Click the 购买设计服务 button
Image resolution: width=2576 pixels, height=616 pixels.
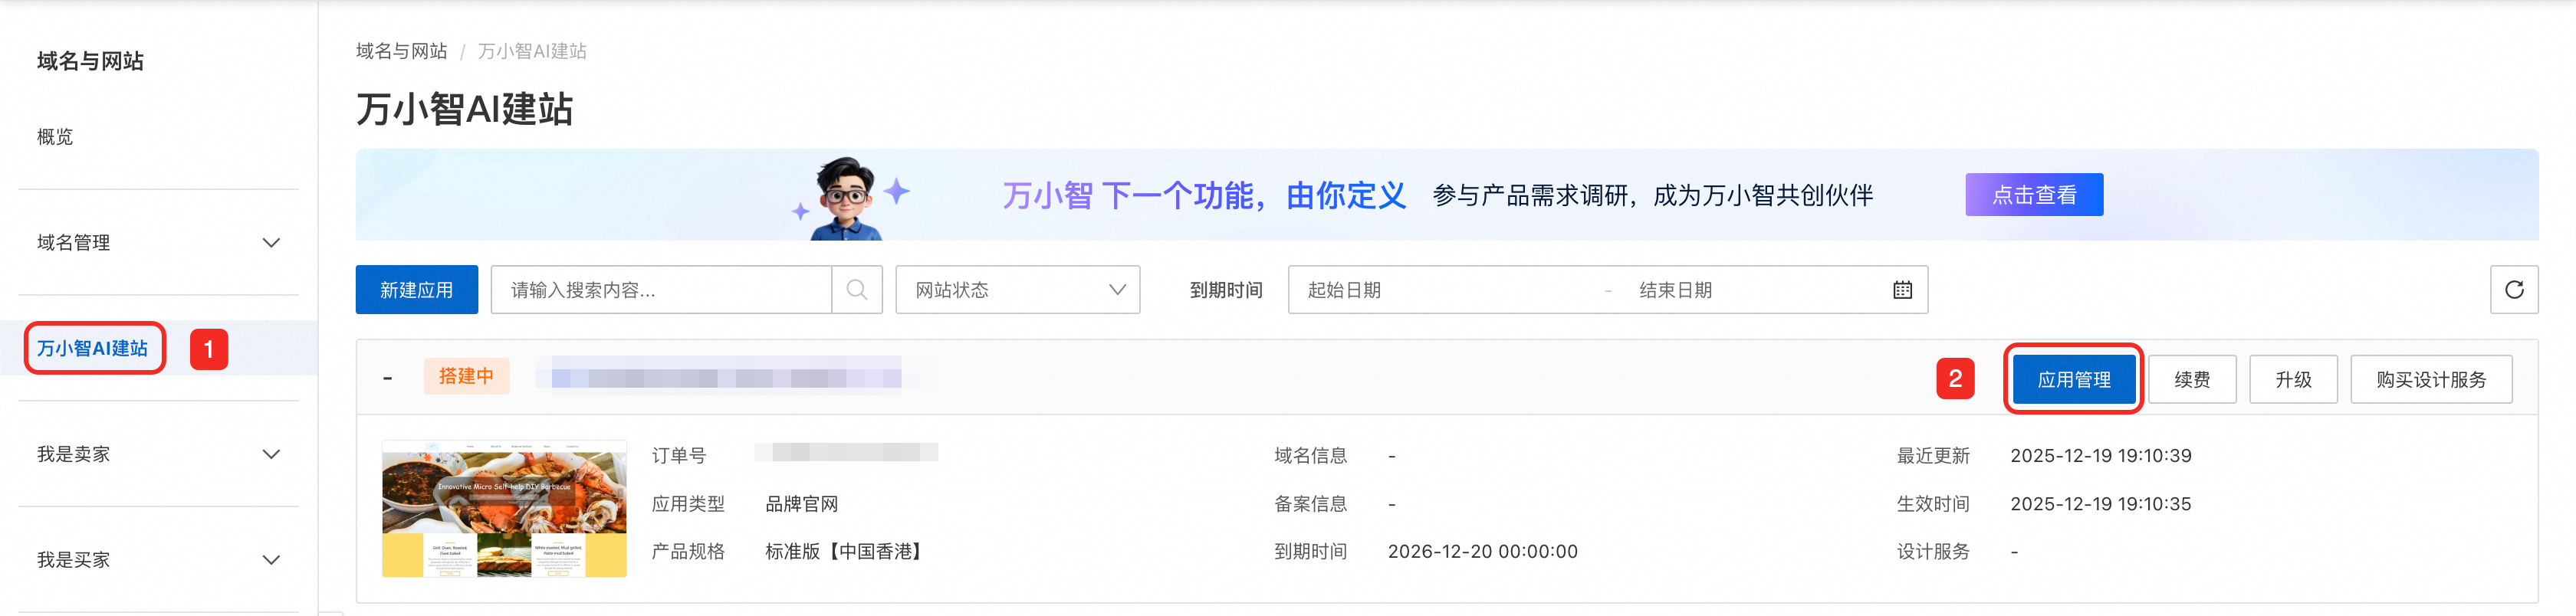click(x=2430, y=380)
